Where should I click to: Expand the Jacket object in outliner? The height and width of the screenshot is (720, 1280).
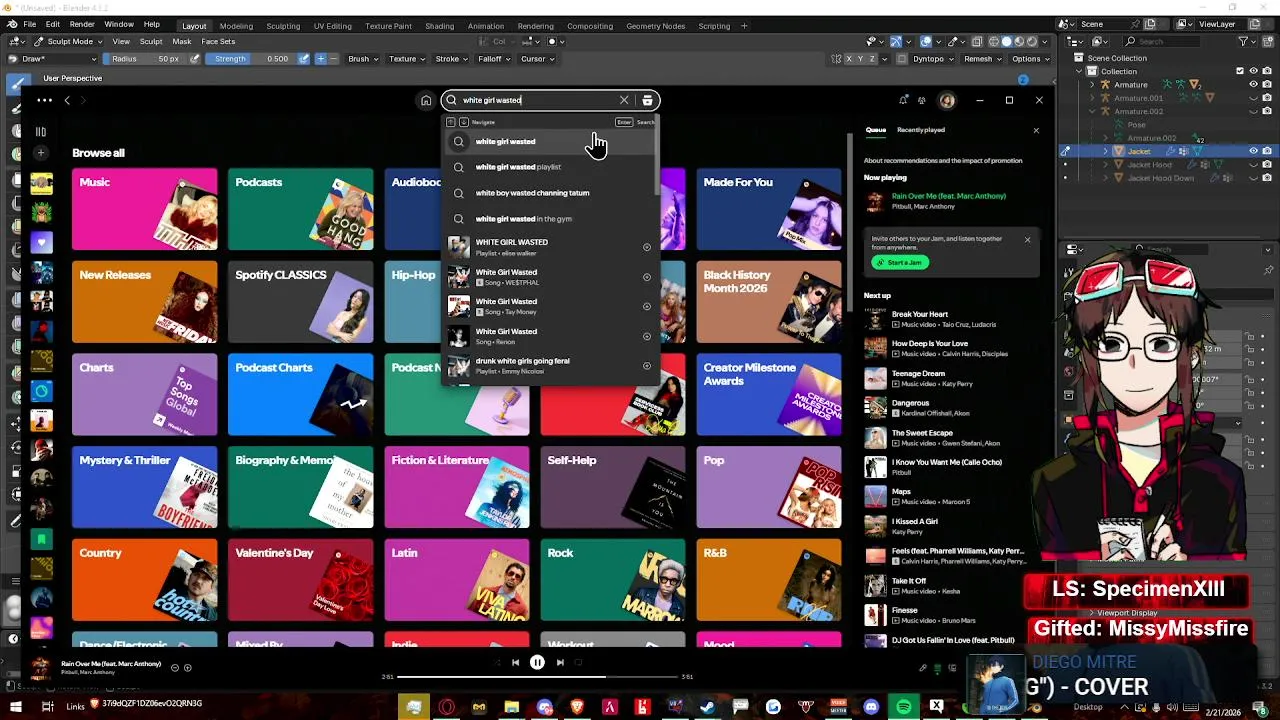pyautogui.click(x=1106, y=151)
